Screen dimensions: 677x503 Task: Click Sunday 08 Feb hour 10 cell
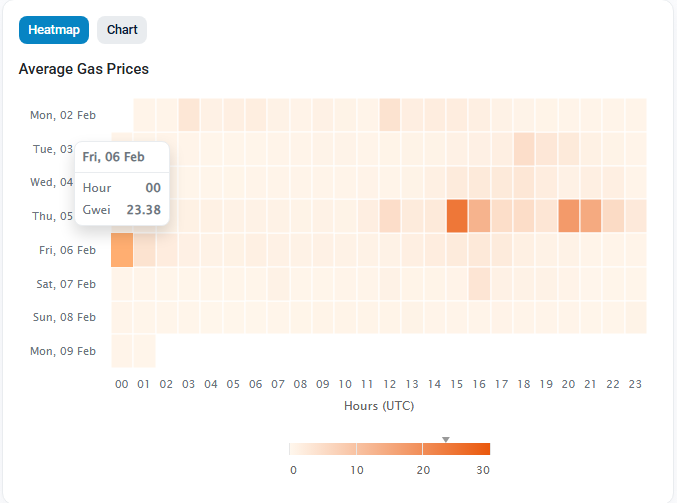[x=345, y=317]
